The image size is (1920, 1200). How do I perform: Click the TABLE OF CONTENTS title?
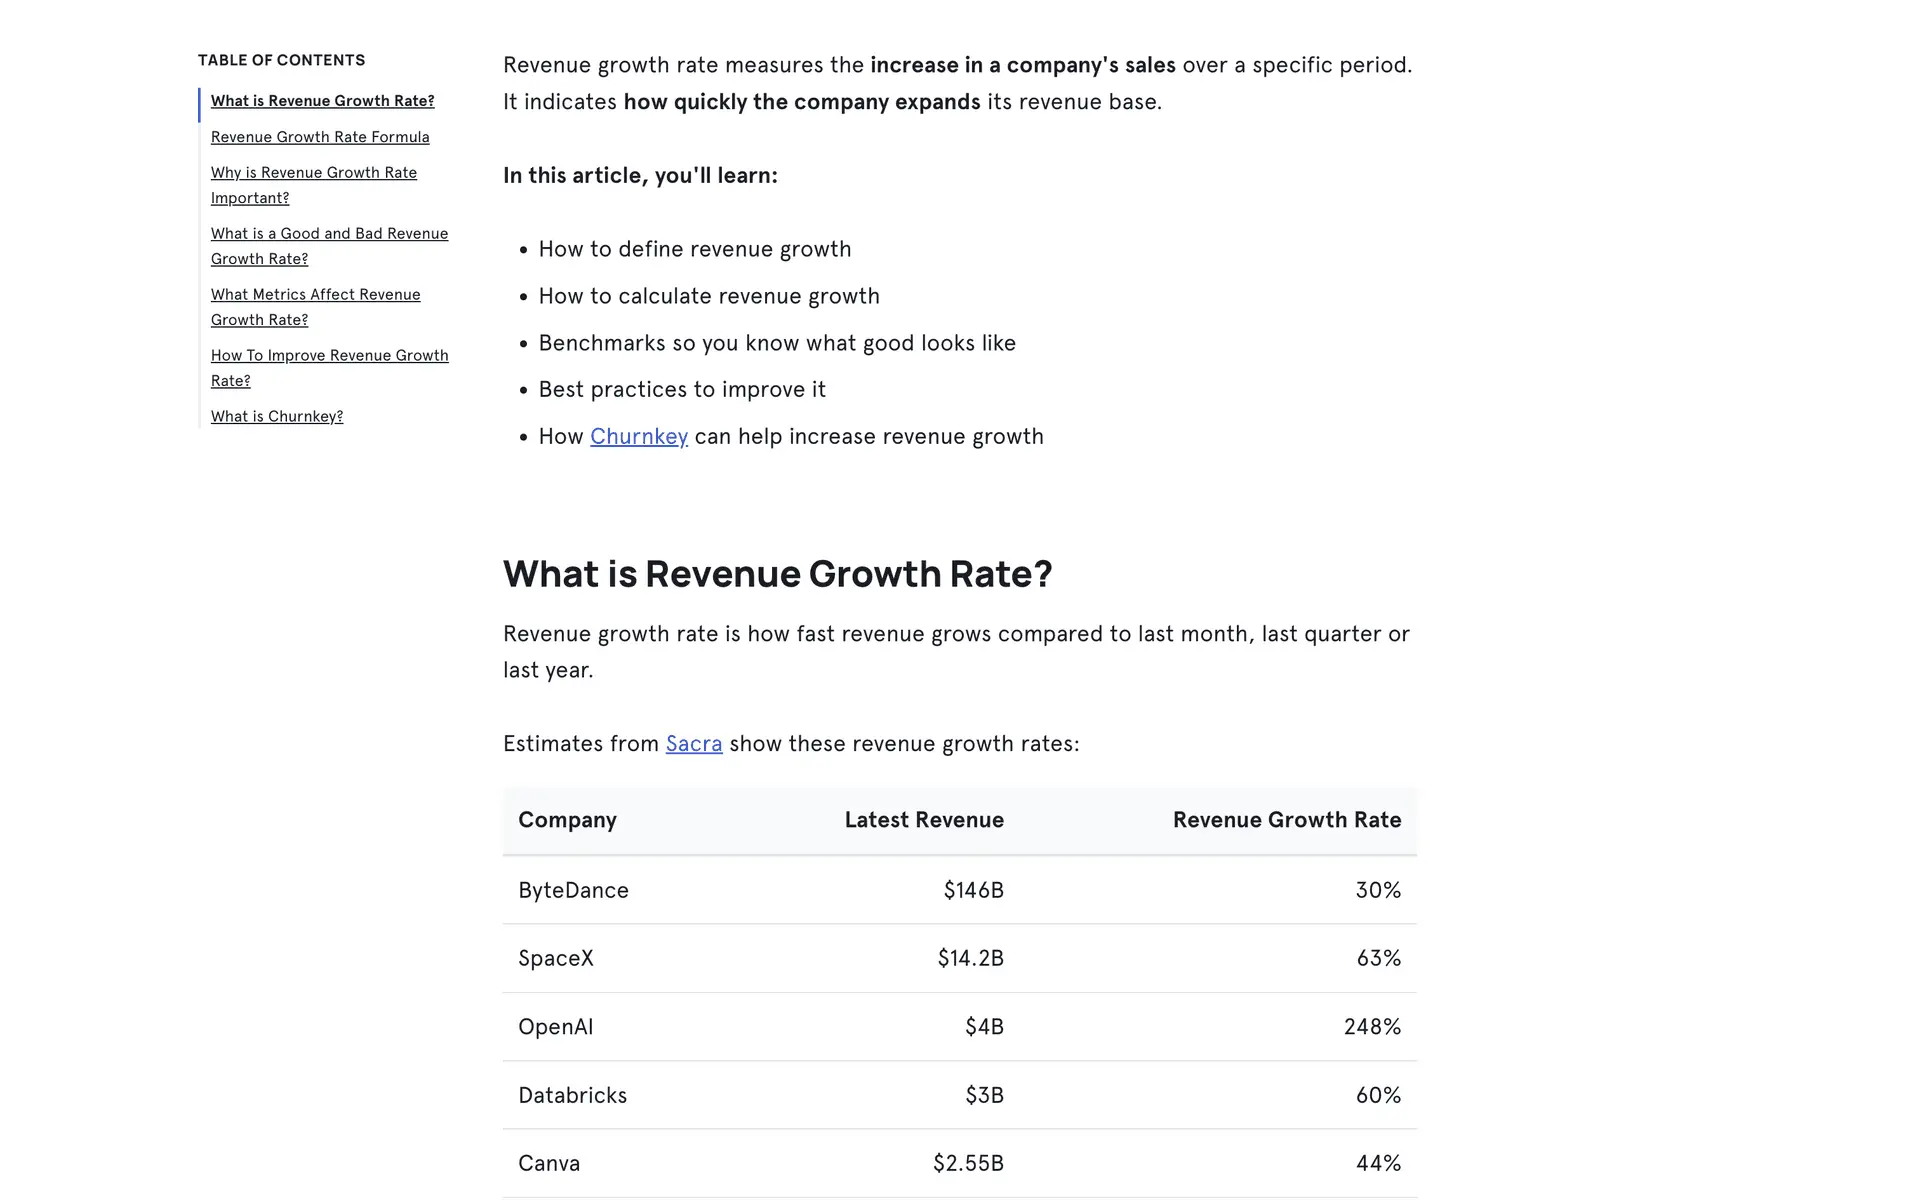click(281, 60)
